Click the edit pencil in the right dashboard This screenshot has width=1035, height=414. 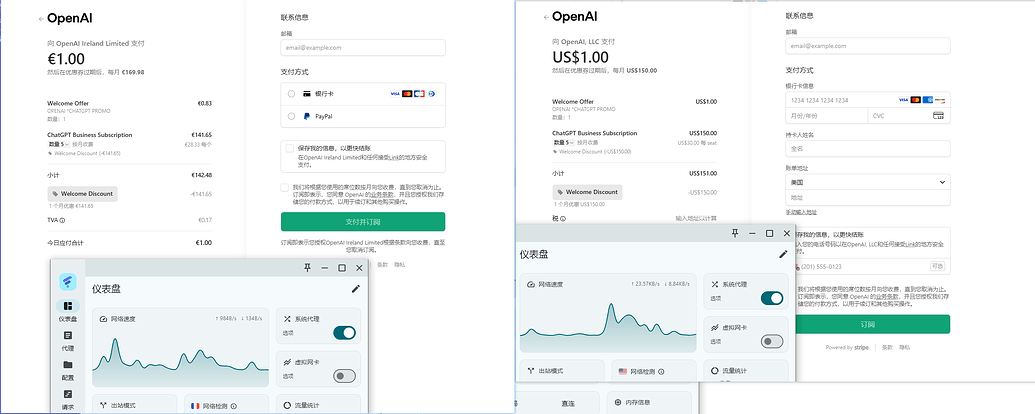coord(784,254)
